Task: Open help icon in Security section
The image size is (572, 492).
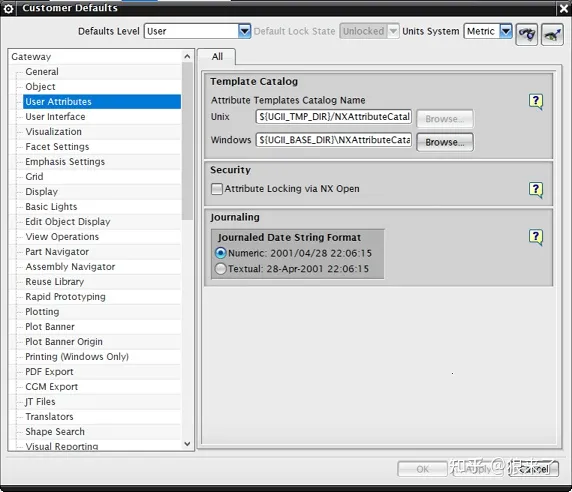Action: pos(536,190)
